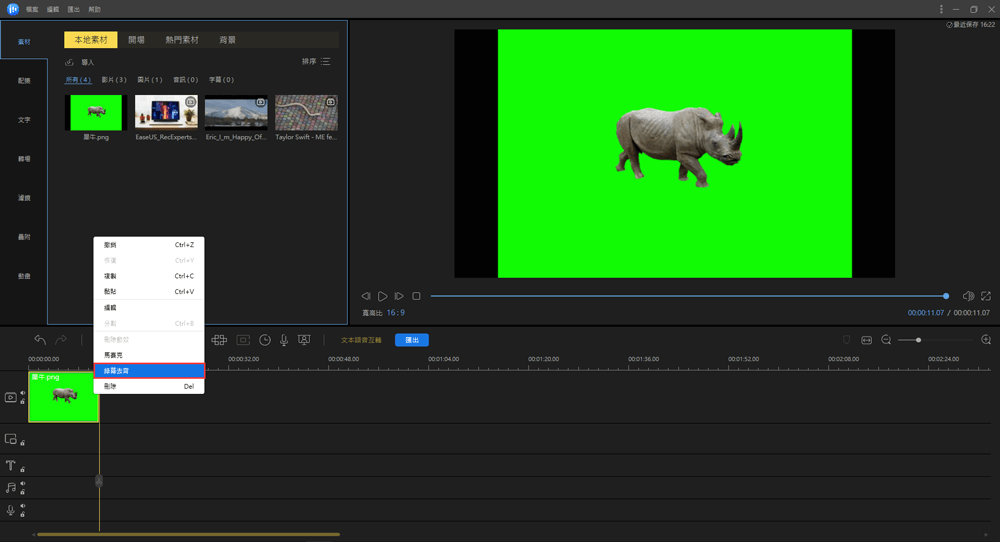The height and width of the screenshot is (542, 1000).
Task: Click the blue 匯出 export button
Action: pos(411,340)
